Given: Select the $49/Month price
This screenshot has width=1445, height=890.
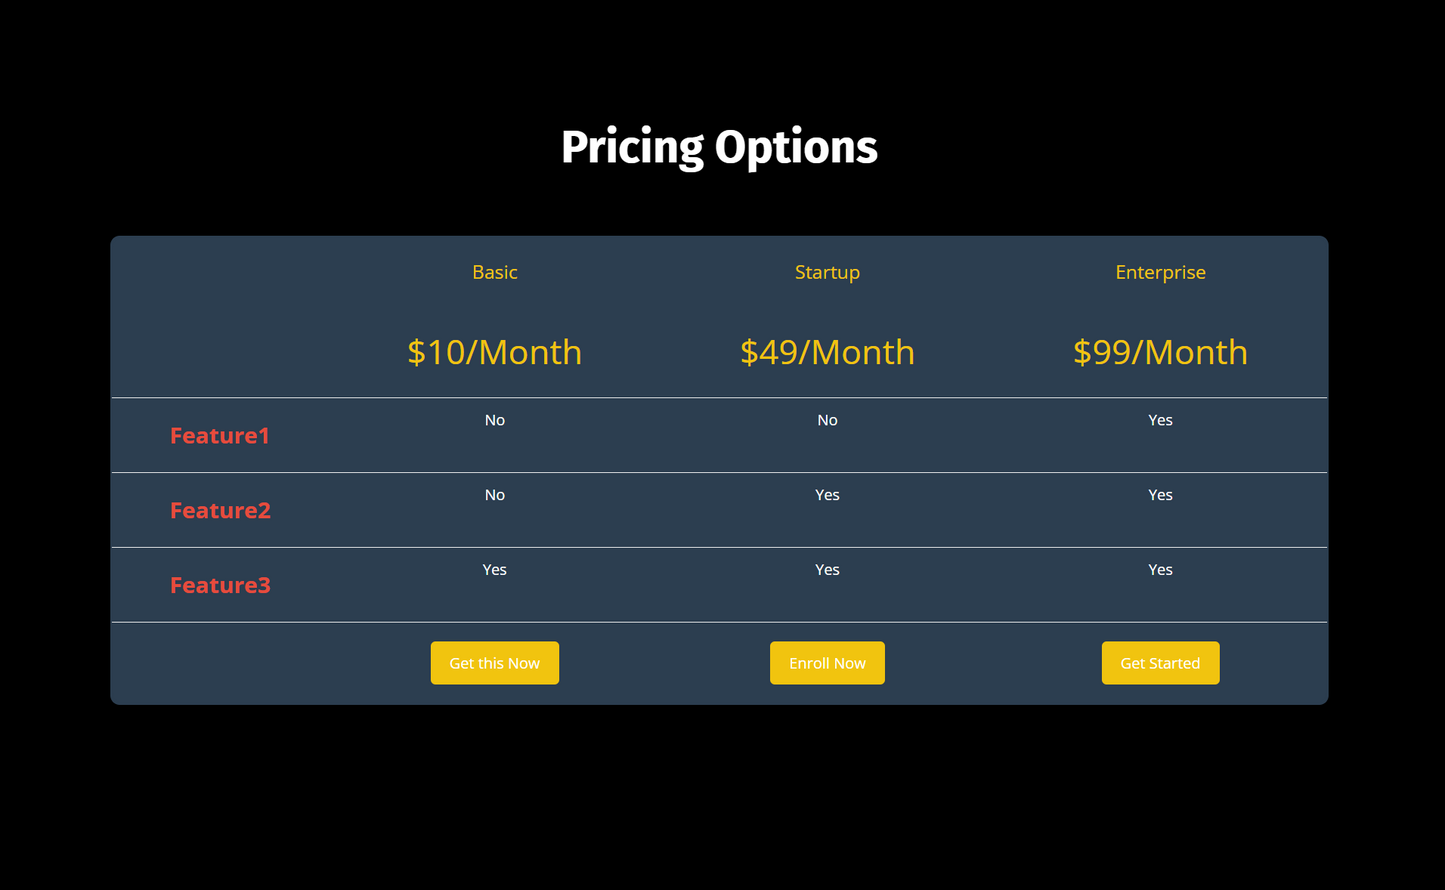Looking at the screenshot, I should pos(827,352).
